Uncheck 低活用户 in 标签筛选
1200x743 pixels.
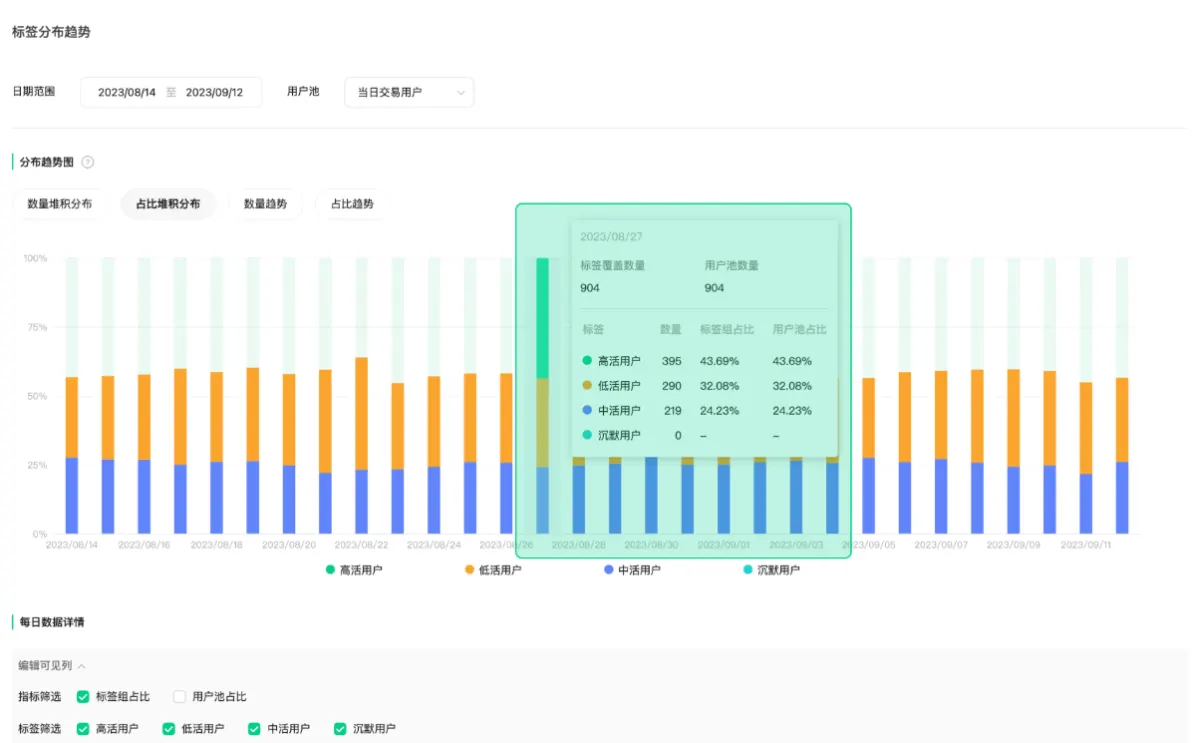[169, 729]
